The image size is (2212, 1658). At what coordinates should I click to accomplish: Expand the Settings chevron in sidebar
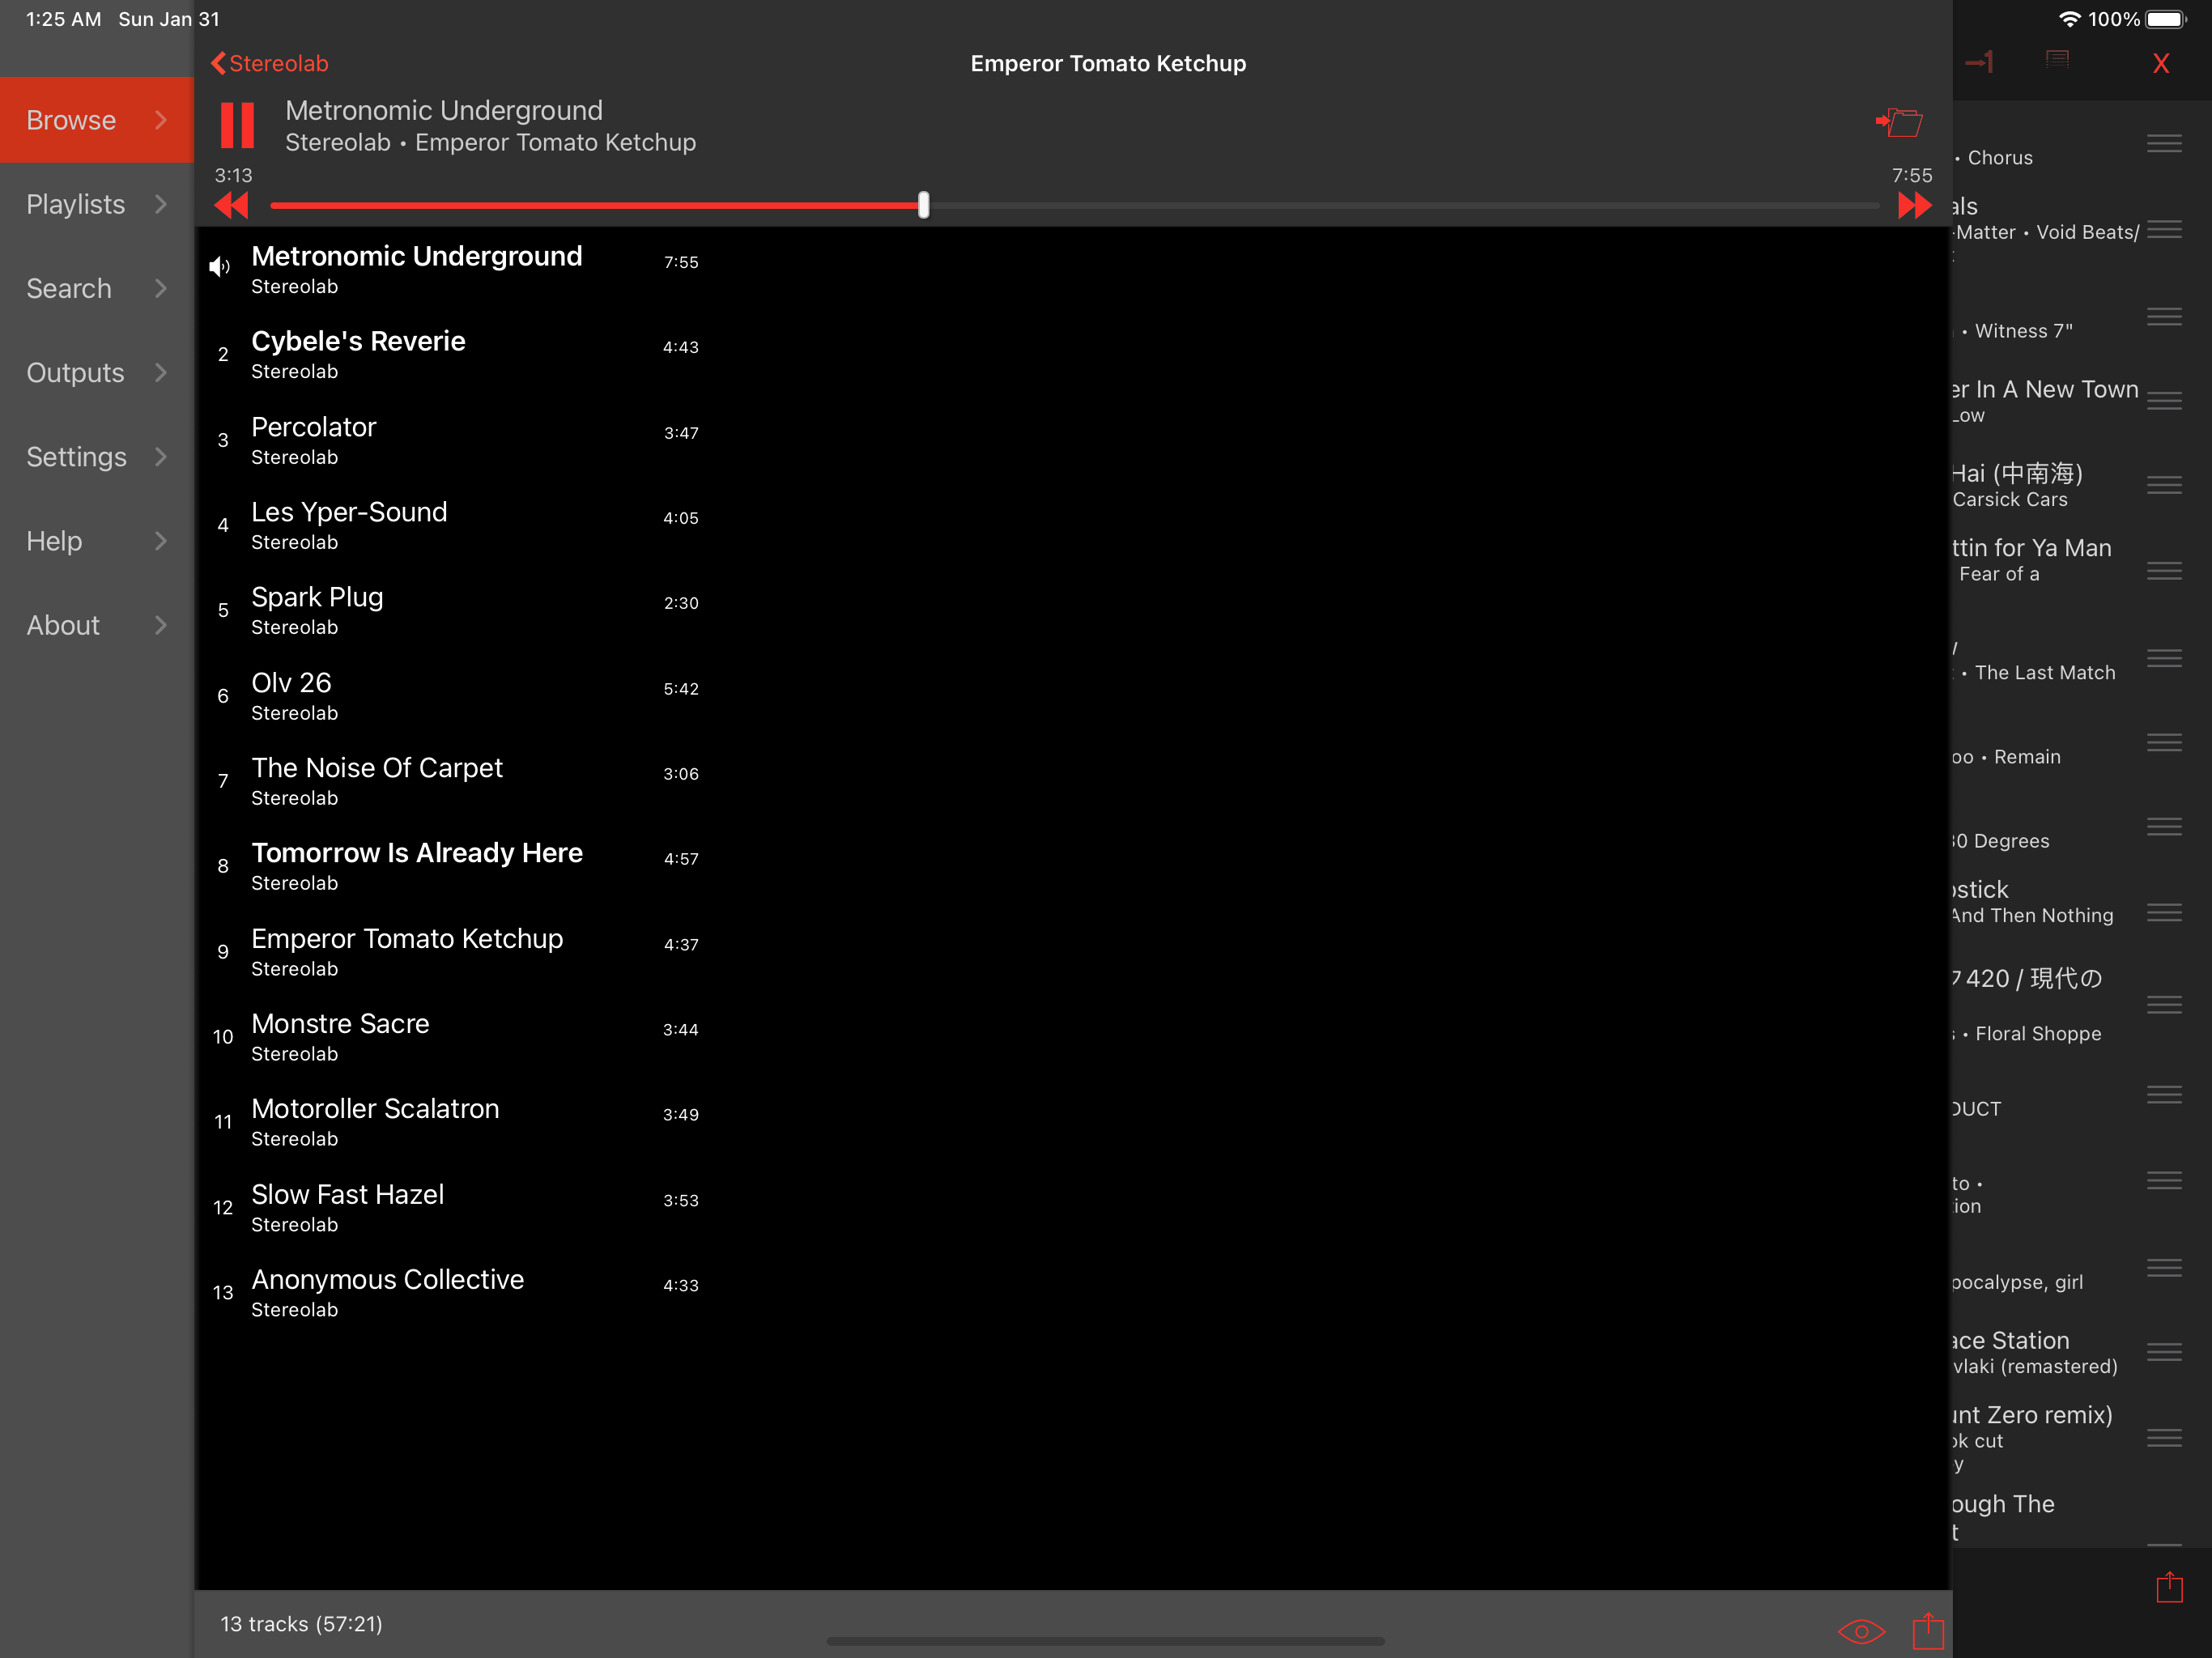point(161,457)
